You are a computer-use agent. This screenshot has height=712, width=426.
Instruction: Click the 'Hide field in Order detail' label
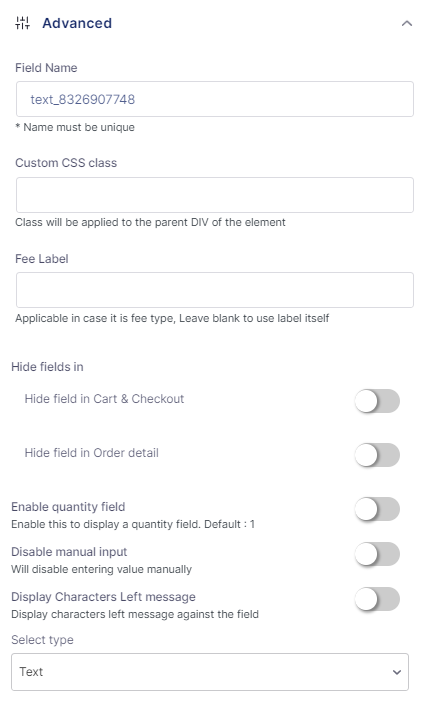[92, 453]
